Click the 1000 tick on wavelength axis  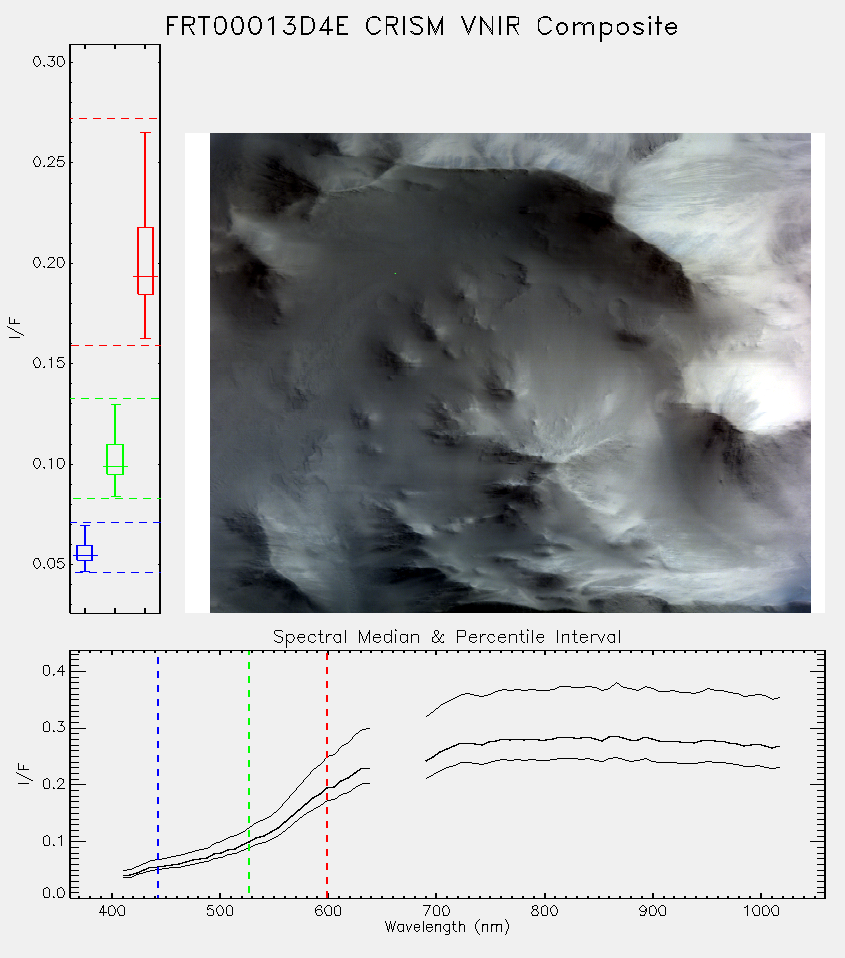pyautogui.click(x=761, y=911)
